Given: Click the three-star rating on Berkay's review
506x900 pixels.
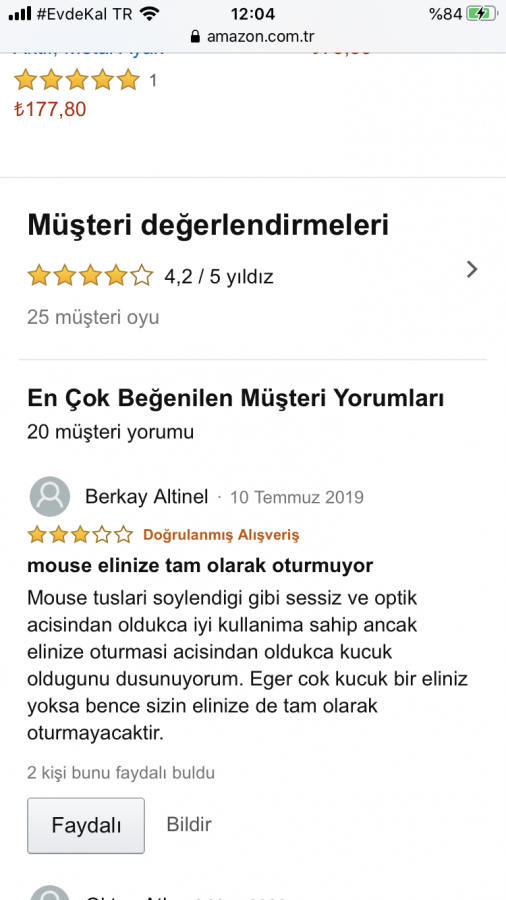Looking at the screenshot, I should 80,535.
